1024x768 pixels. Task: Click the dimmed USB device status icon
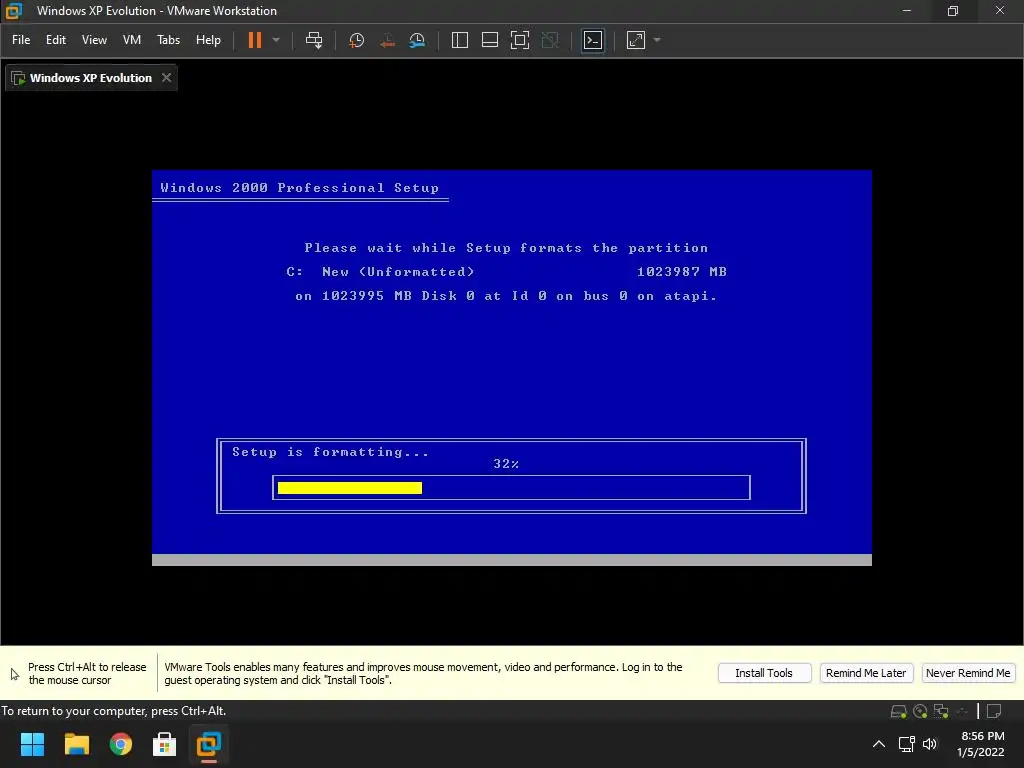click(x=962, y=711)
